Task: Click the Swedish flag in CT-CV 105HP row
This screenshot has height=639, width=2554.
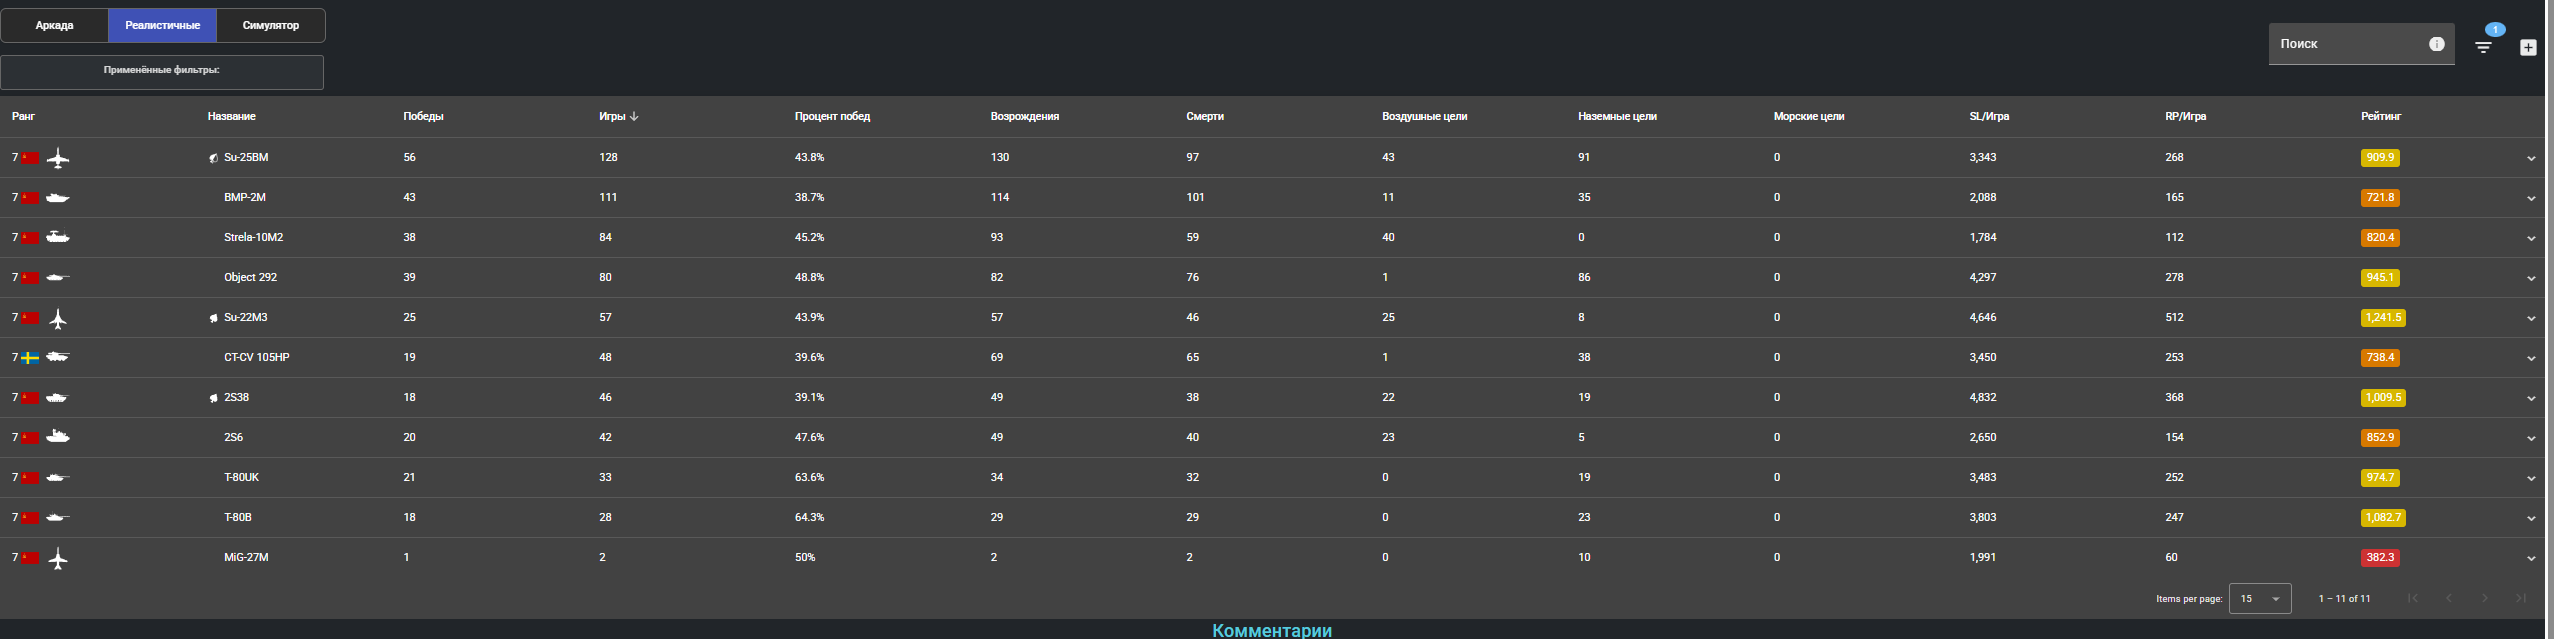Action: [31, 358]
